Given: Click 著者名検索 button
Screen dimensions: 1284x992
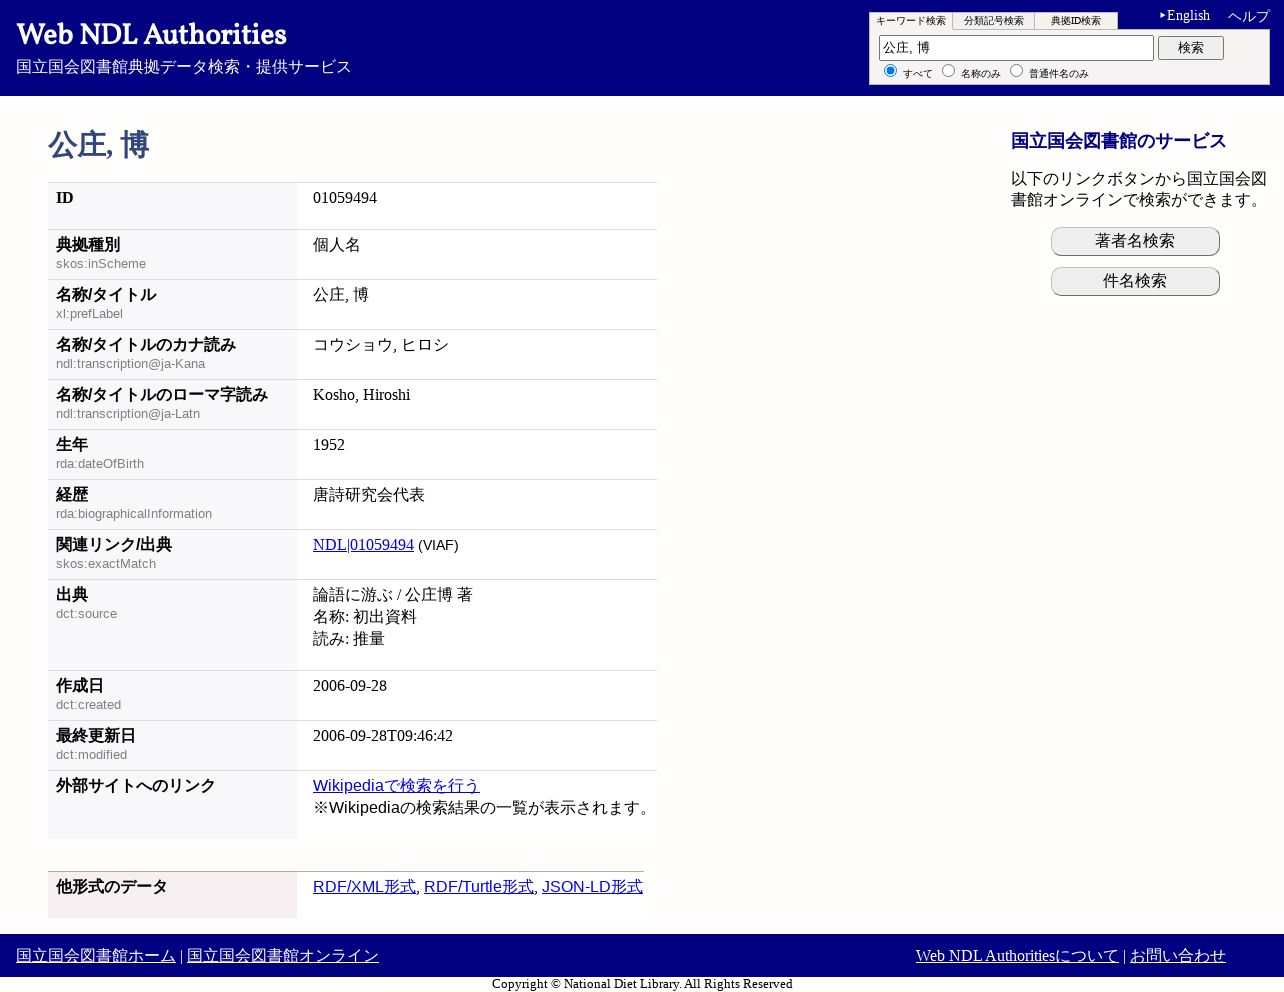Looking at the screenshot, I should pos(1135,241).
